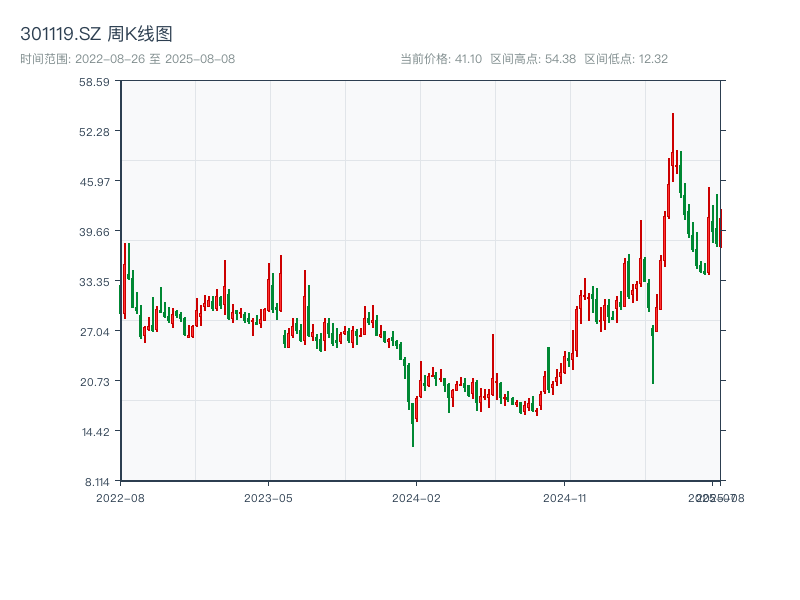Click the period high 区间高点: 54.38
Viewport: 800px width, 600px height.
(533, 59)
